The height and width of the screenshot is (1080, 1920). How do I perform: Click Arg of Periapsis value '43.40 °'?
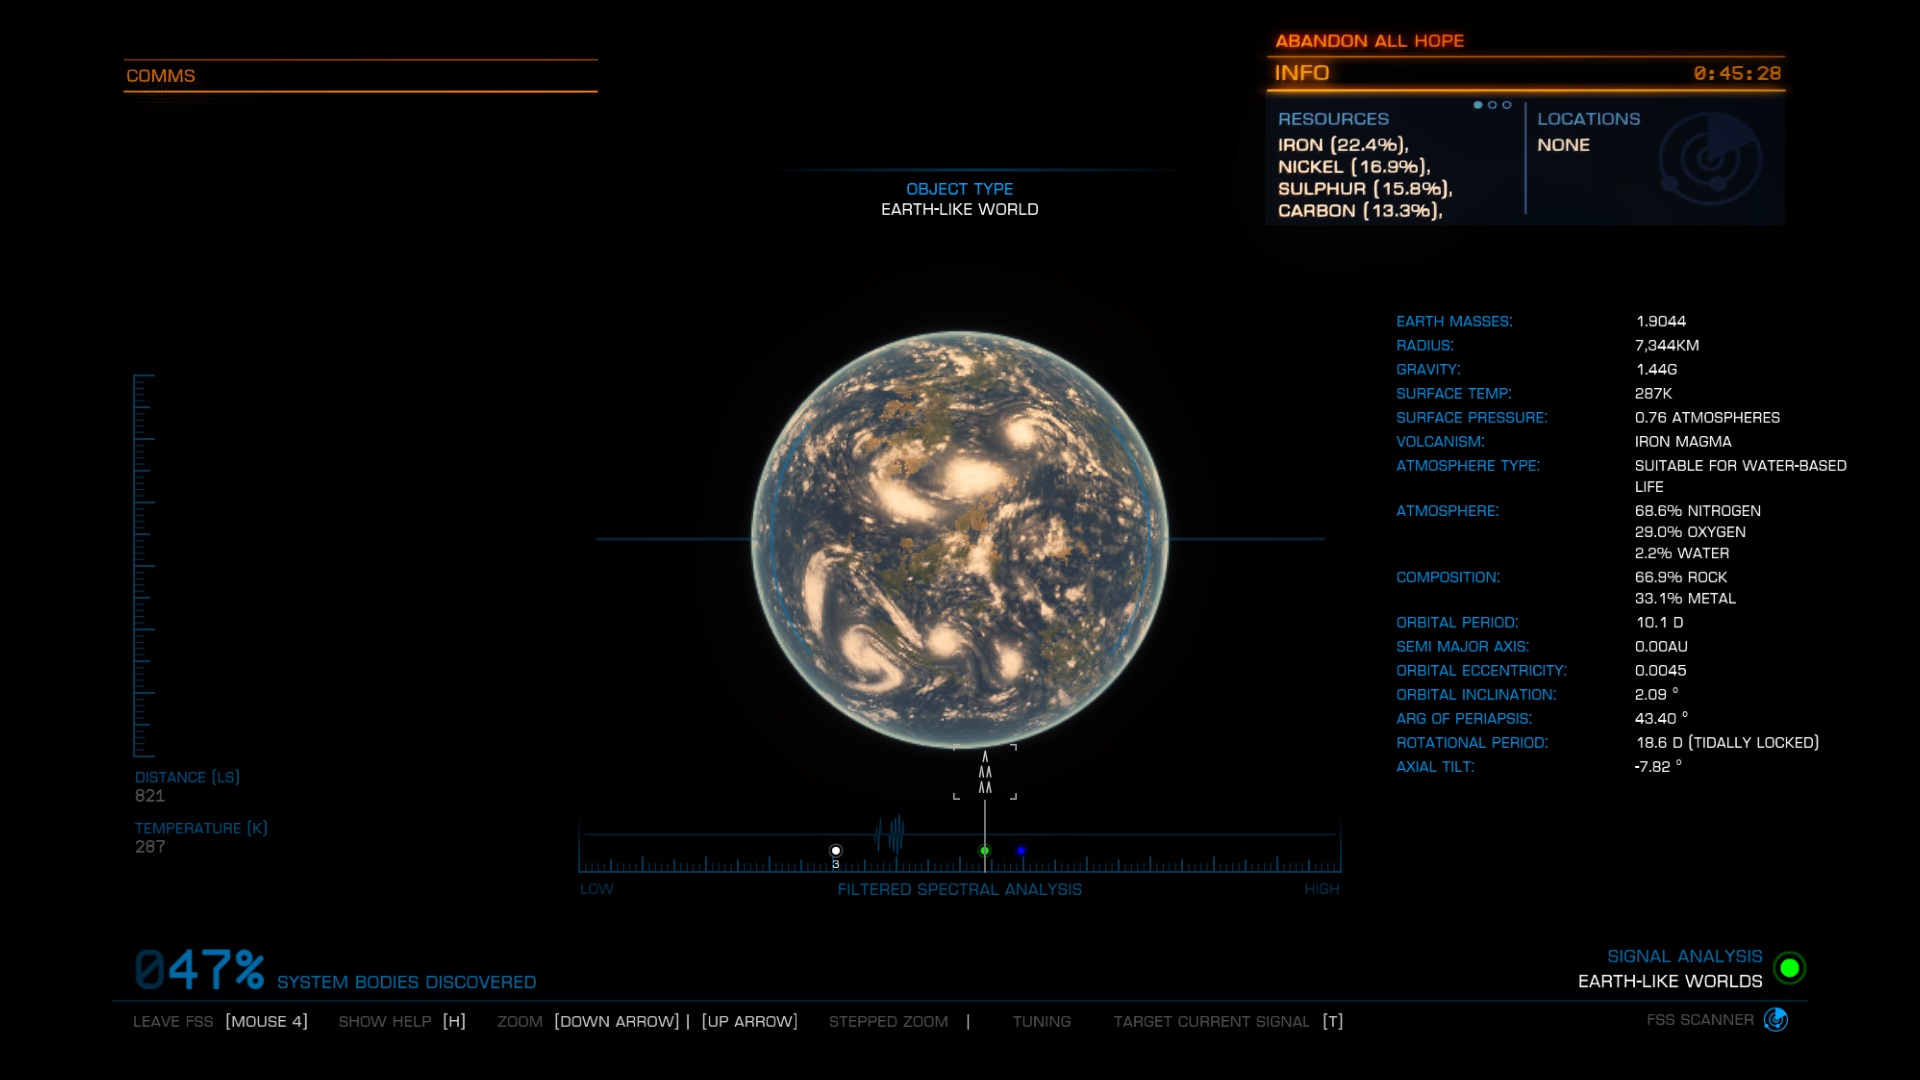pos(1661,718)
